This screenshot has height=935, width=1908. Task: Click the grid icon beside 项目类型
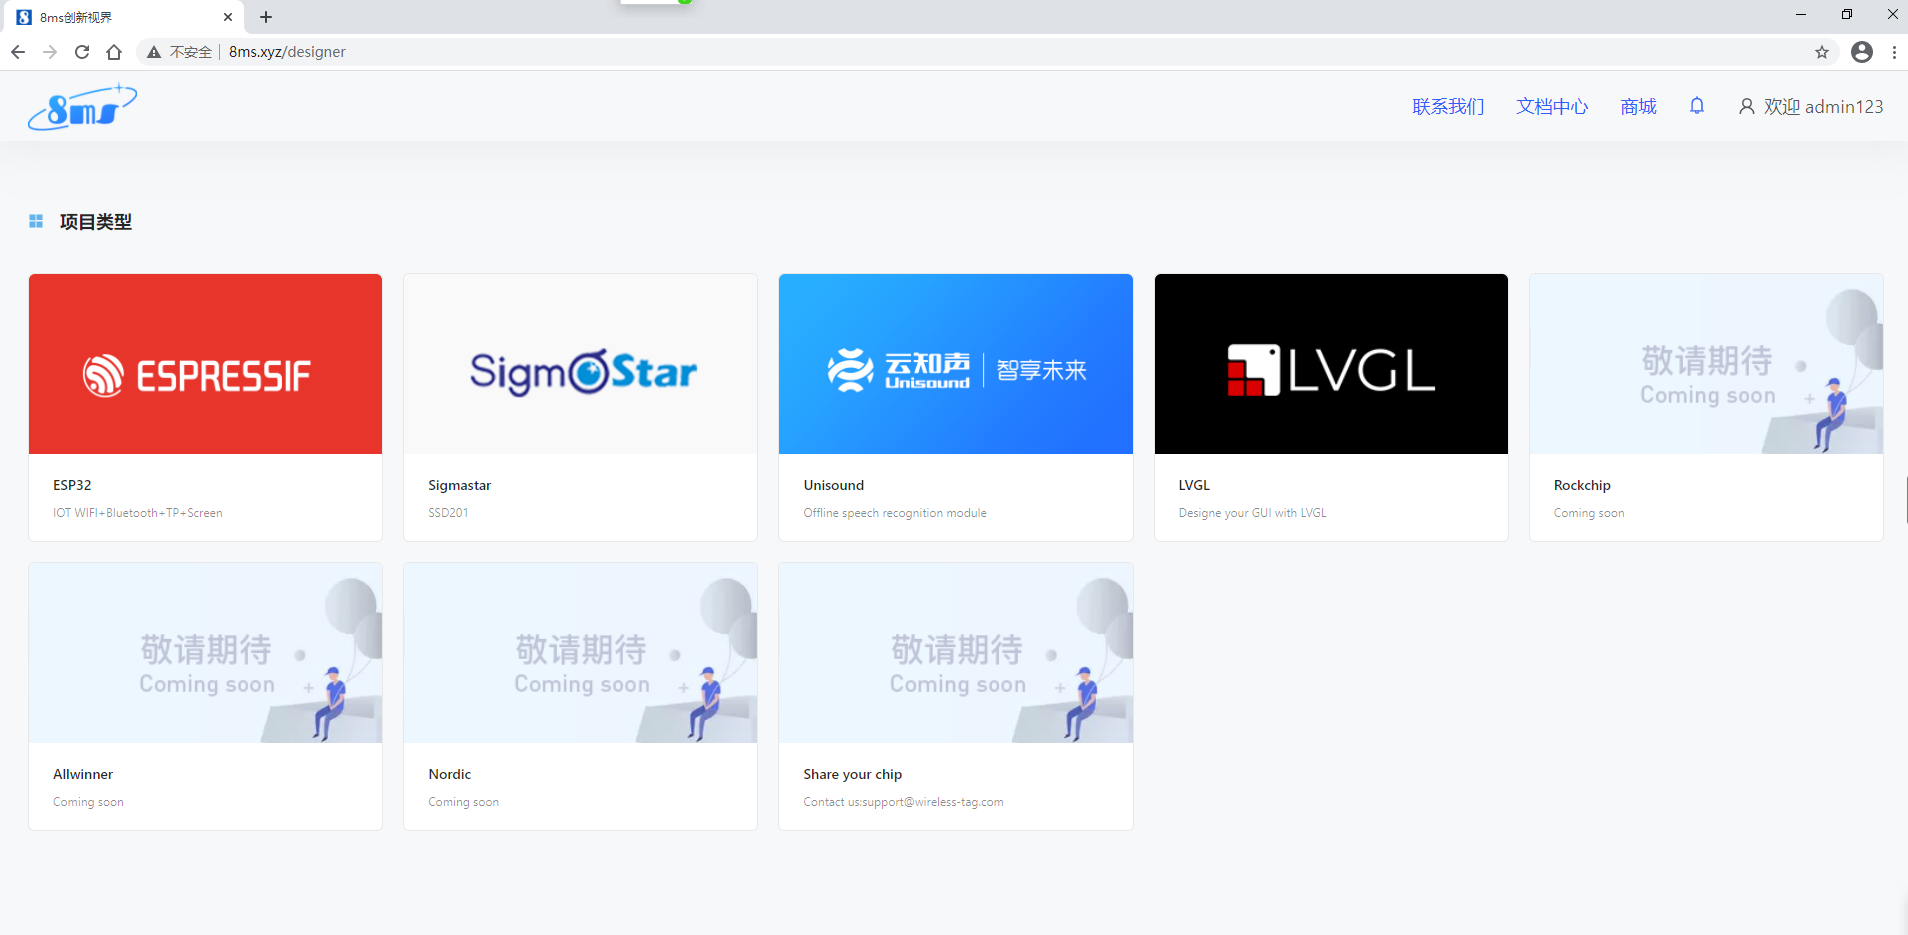pos(36,221)
